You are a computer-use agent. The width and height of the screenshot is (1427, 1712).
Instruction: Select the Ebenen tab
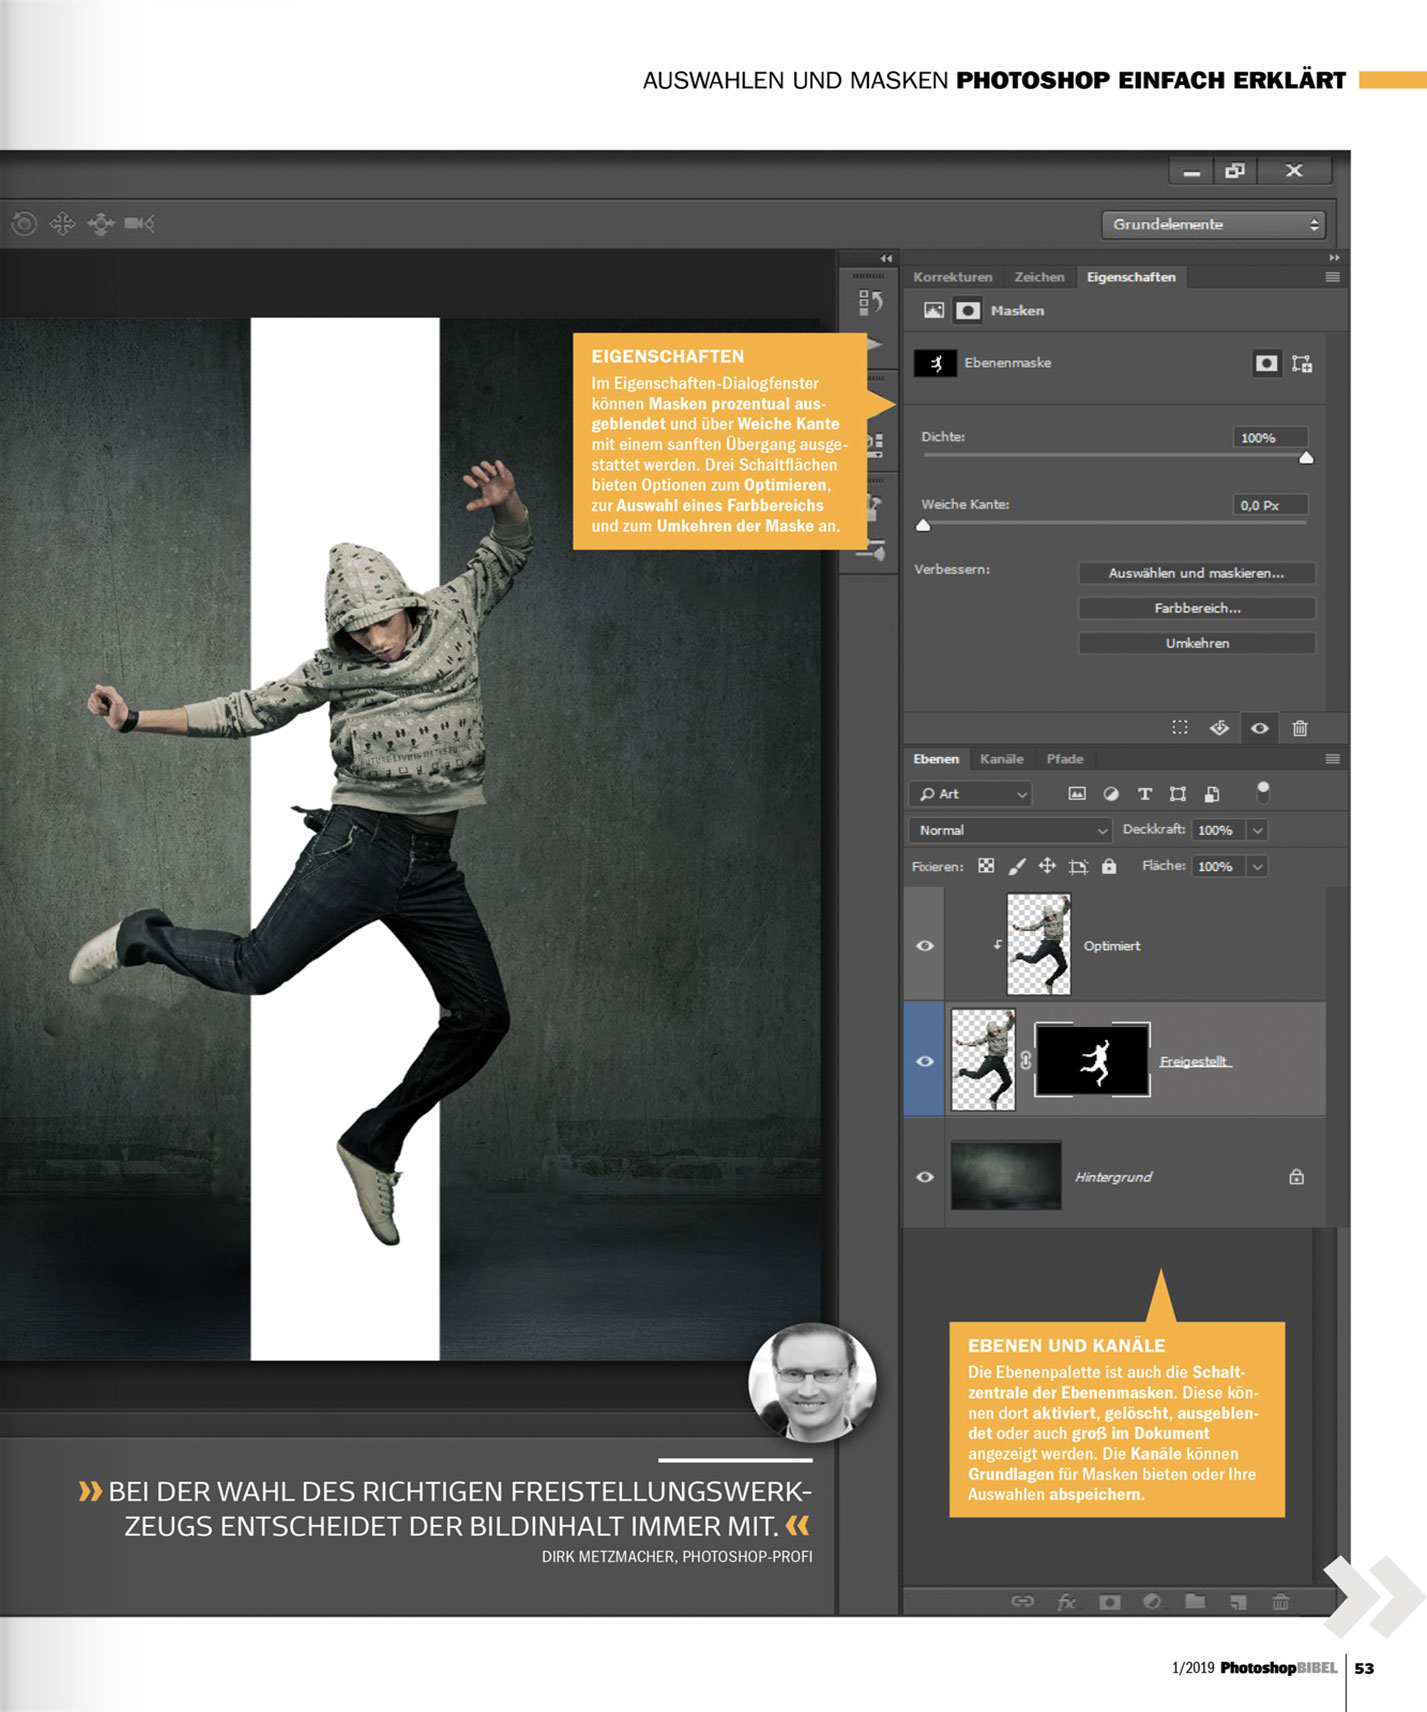(936, 759)
